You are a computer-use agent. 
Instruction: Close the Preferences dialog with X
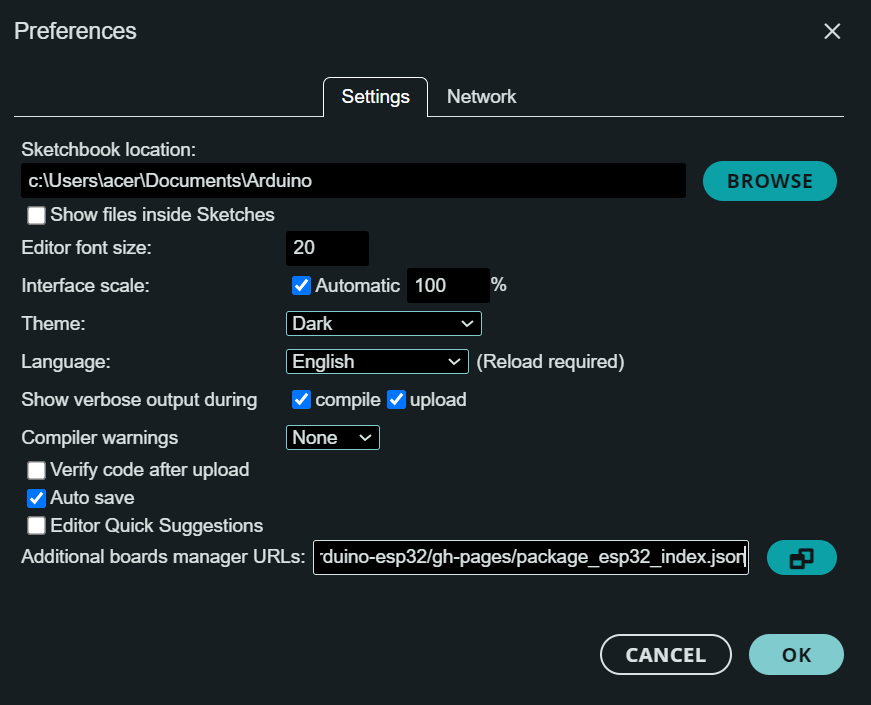pyautogui.click(x=832, y=31)
